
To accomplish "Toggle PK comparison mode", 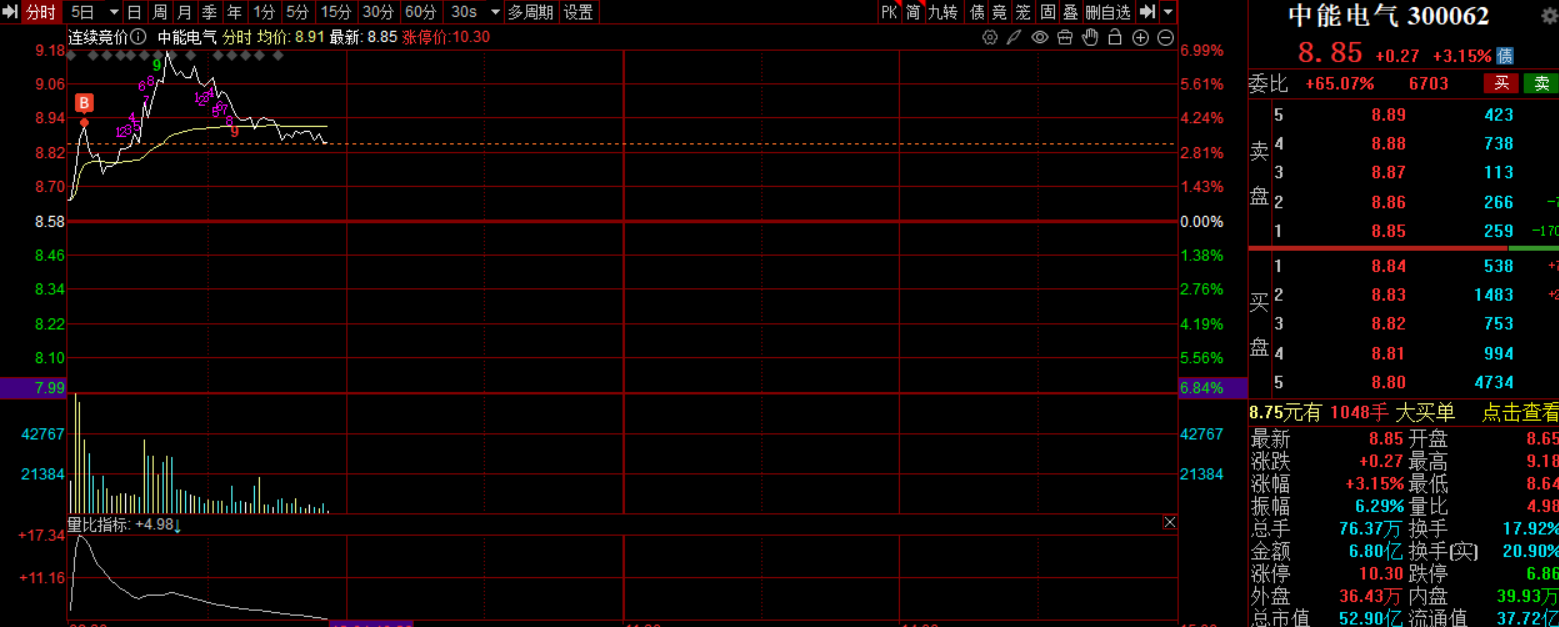I will point(889,12).
